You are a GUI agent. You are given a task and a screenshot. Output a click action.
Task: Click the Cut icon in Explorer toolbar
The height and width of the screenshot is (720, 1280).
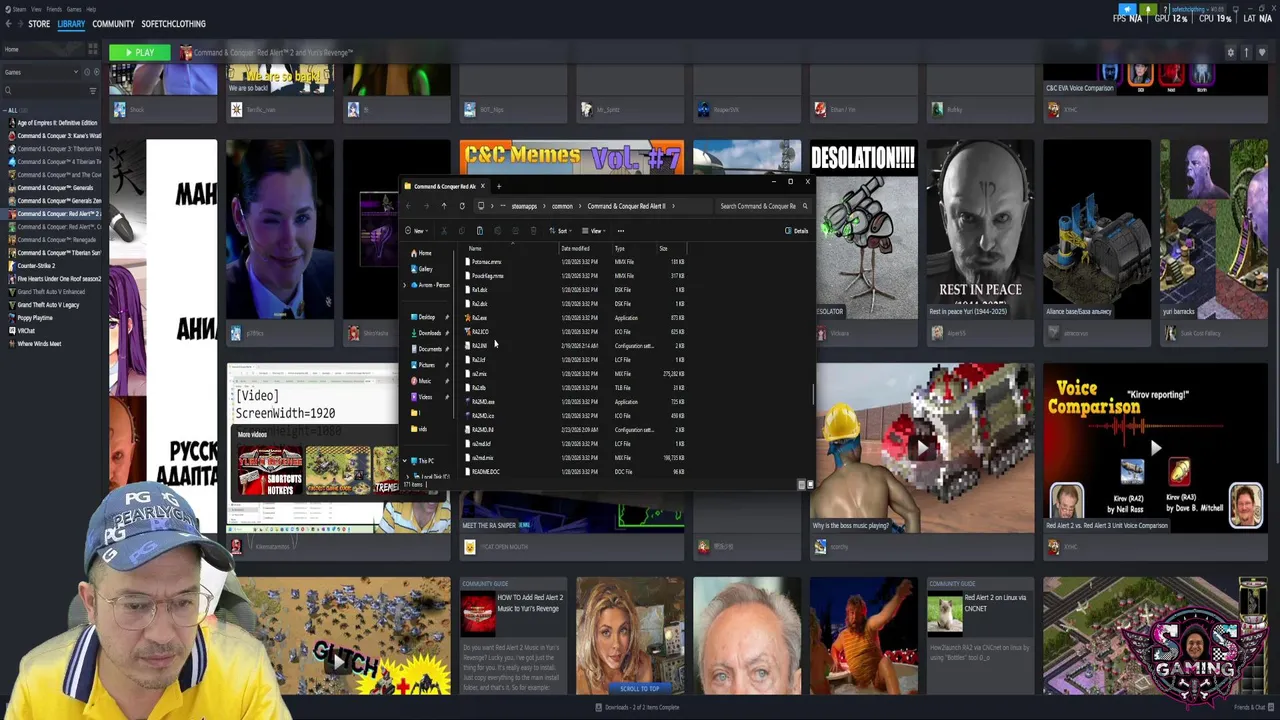pyautogui.click(x=444, y=231)
